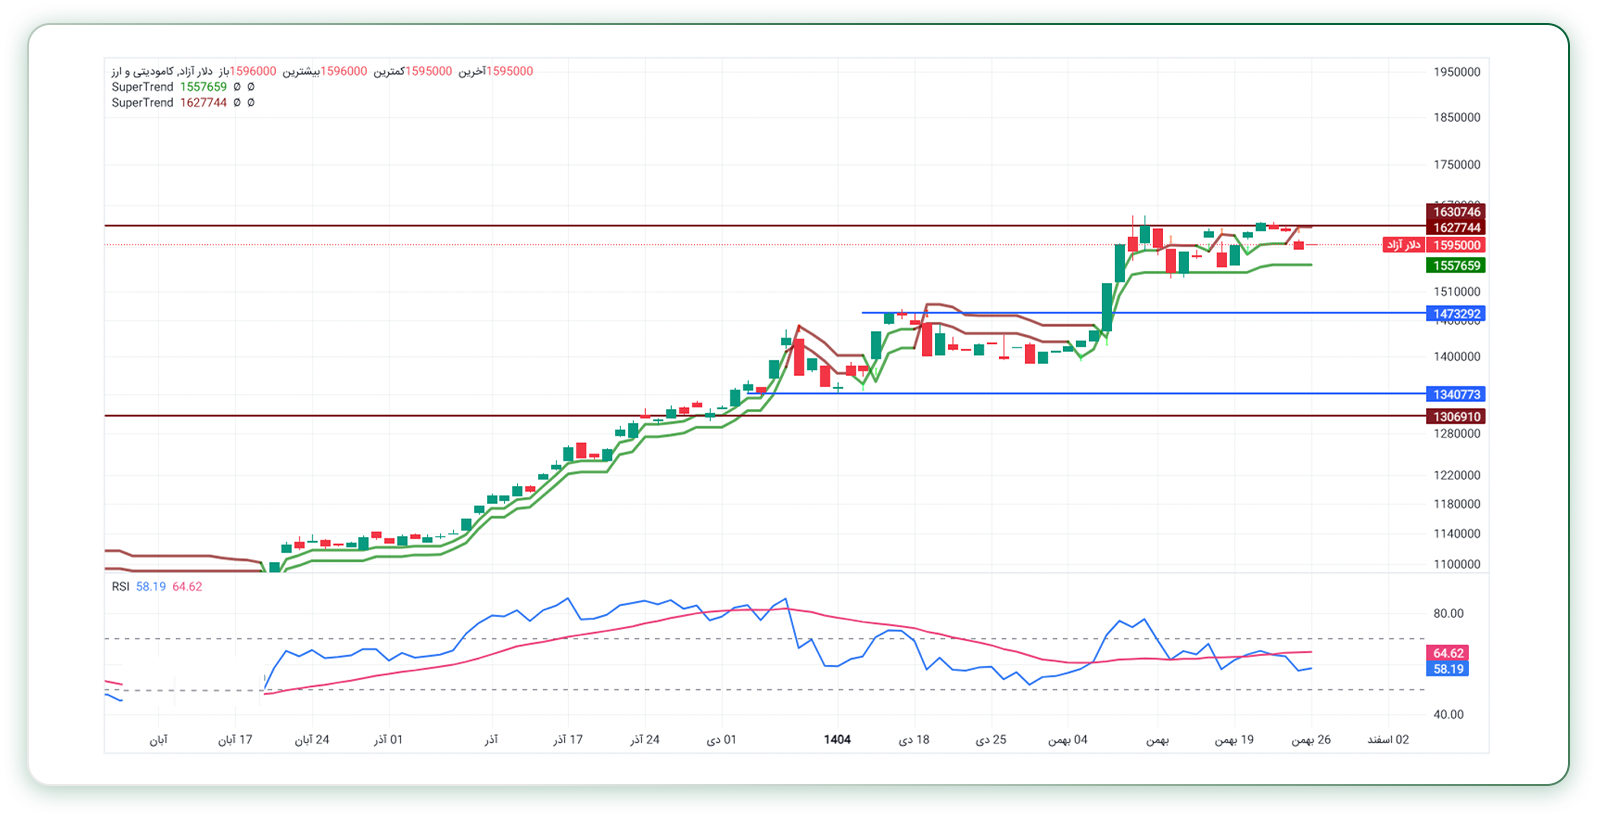1600x829 pixels.
Task: Click the 1627744 dark red price tag
Action: click(1455, 228)
